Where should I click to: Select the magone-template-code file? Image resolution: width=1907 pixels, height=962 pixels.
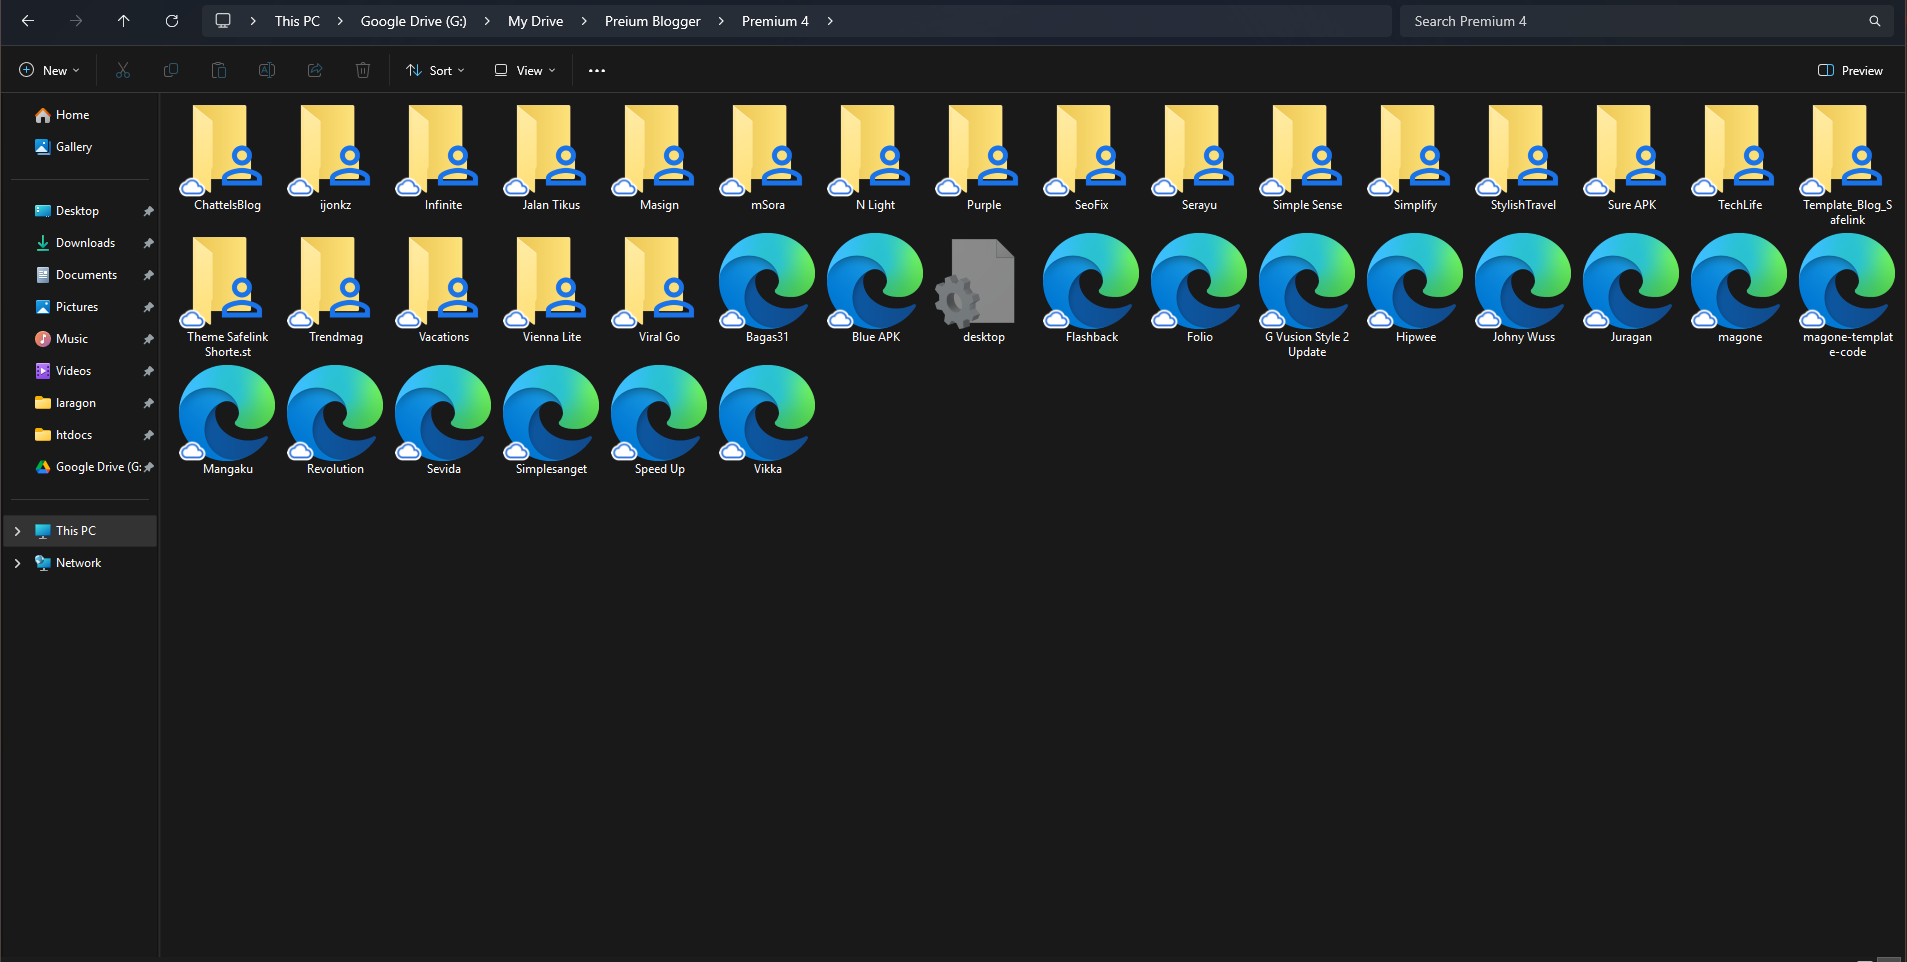pyautogui.click(x=1847, y=296)
